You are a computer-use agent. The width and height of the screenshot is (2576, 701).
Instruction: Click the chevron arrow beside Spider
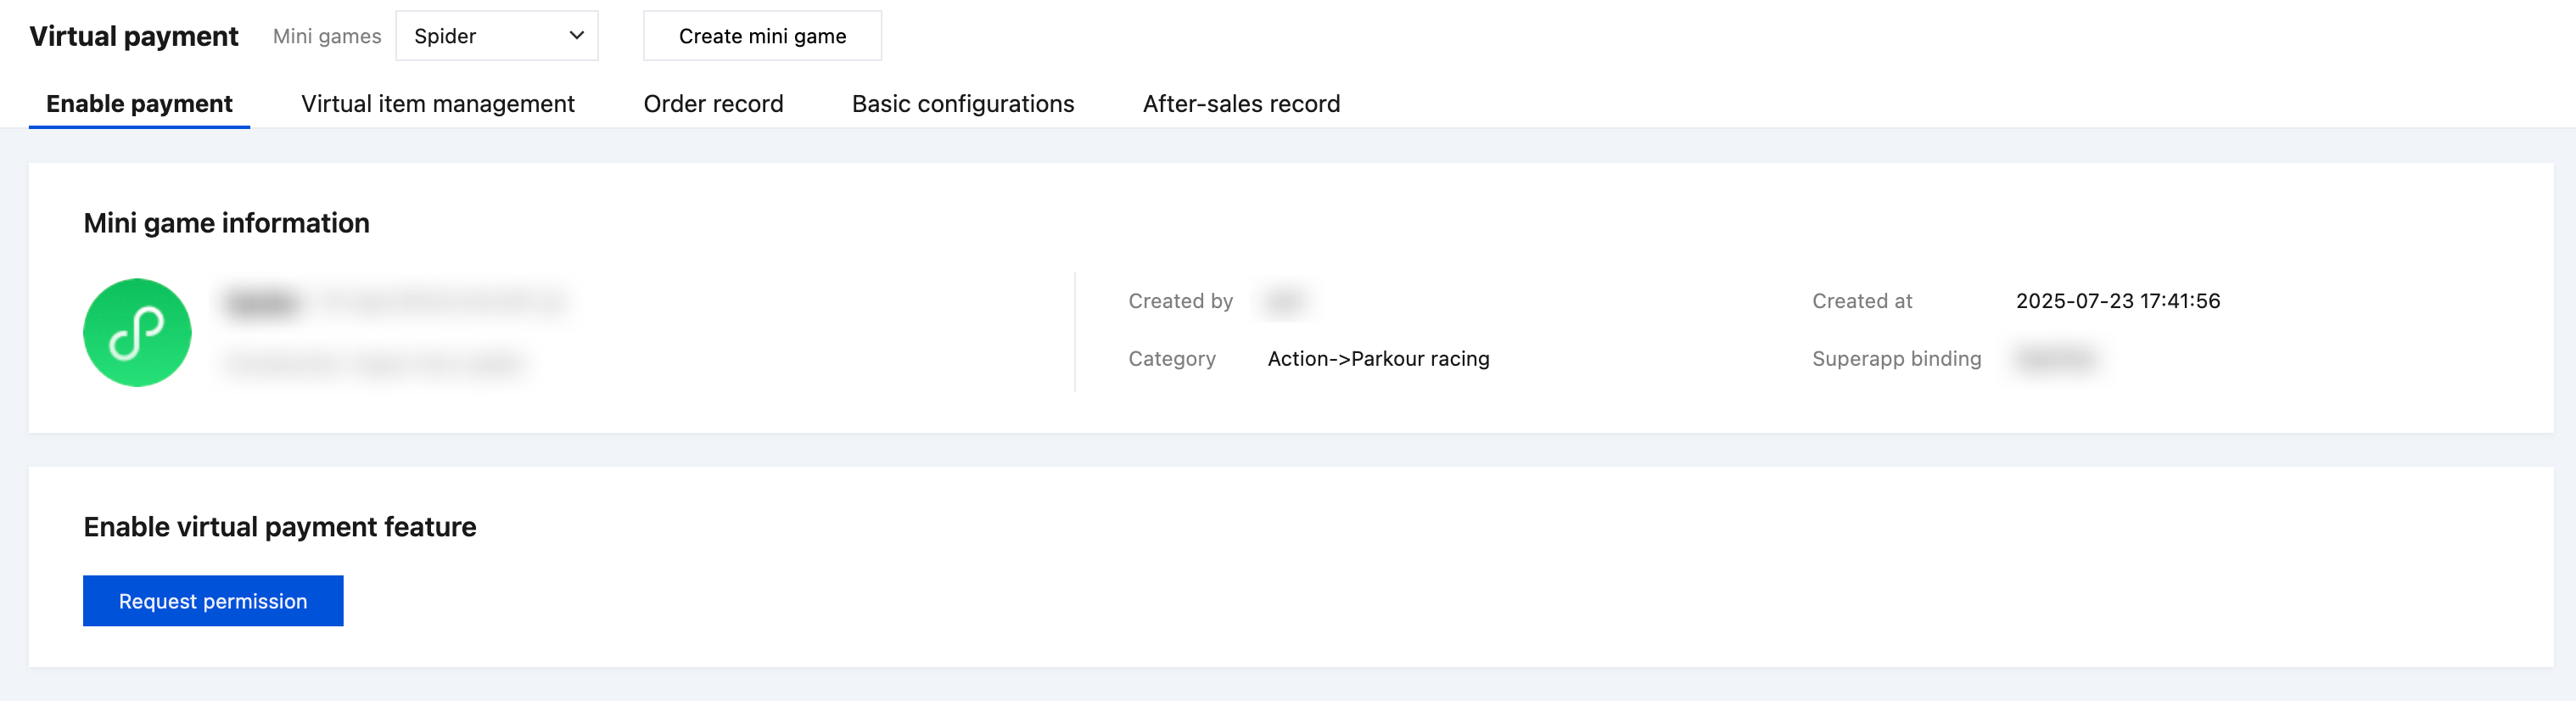(576, 36)
